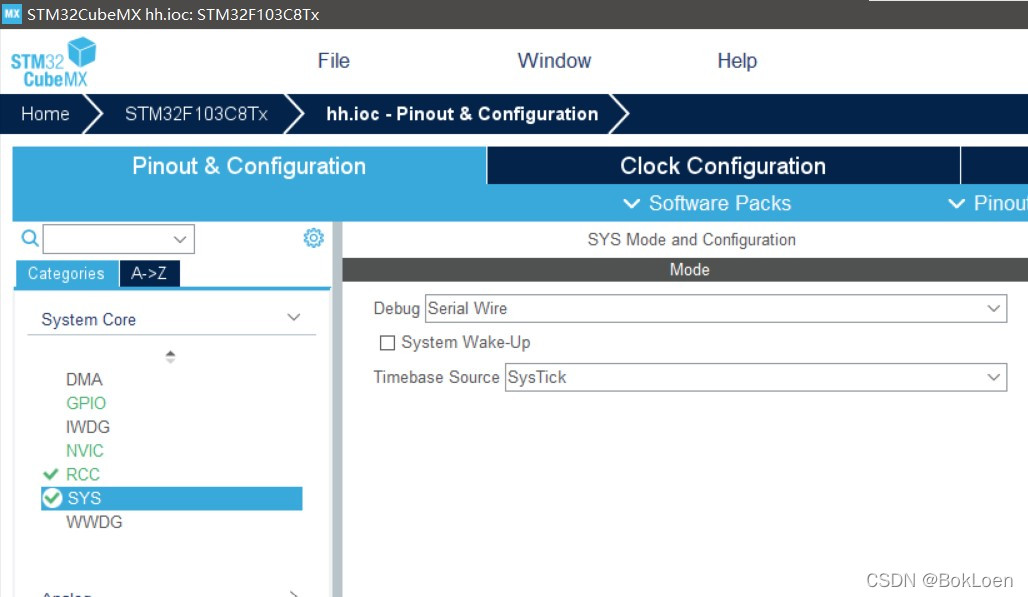Click the STM32CubeMX logo icon
The height and width of the screenshot is (597, 1028).
tap(53, 62)
